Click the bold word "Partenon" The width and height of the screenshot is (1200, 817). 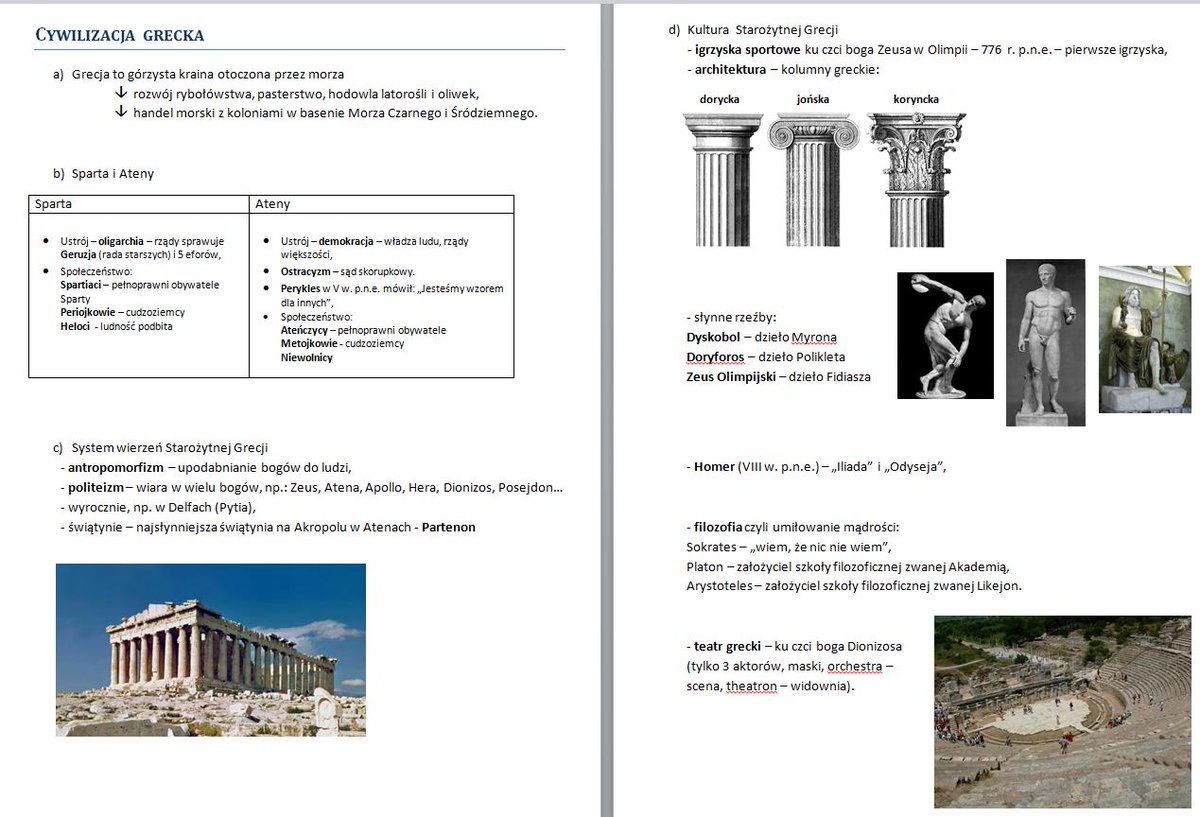point(449,527)
